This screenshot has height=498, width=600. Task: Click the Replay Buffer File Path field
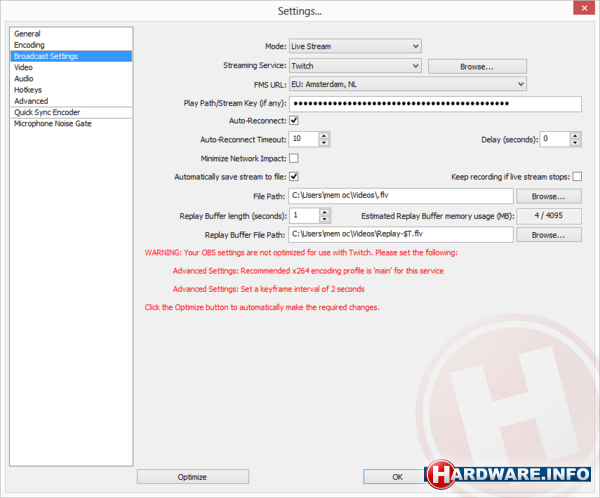401,234
